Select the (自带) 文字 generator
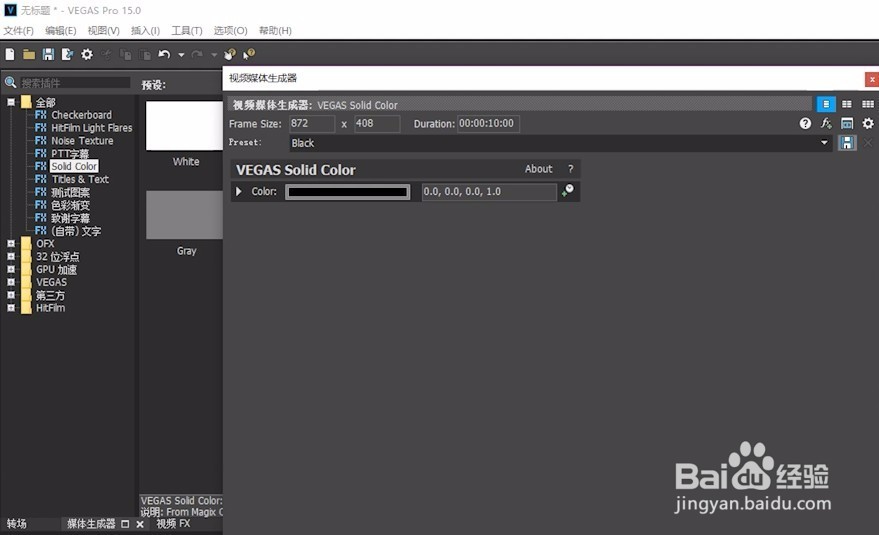 [x=76, y=231]
